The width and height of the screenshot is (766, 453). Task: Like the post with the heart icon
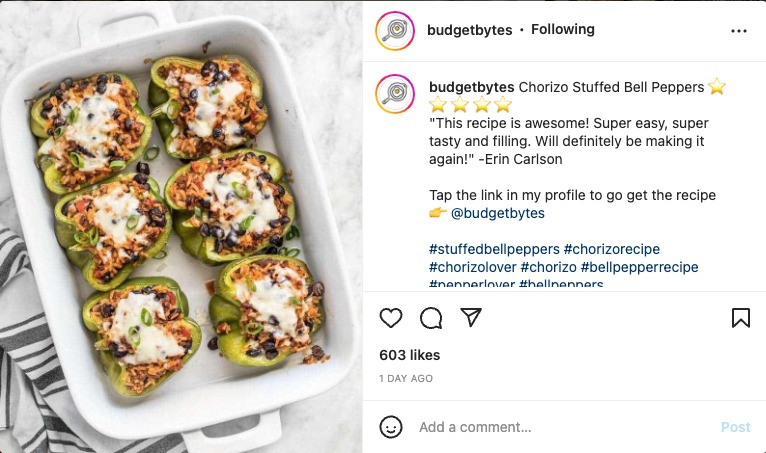tap(391, 318)
